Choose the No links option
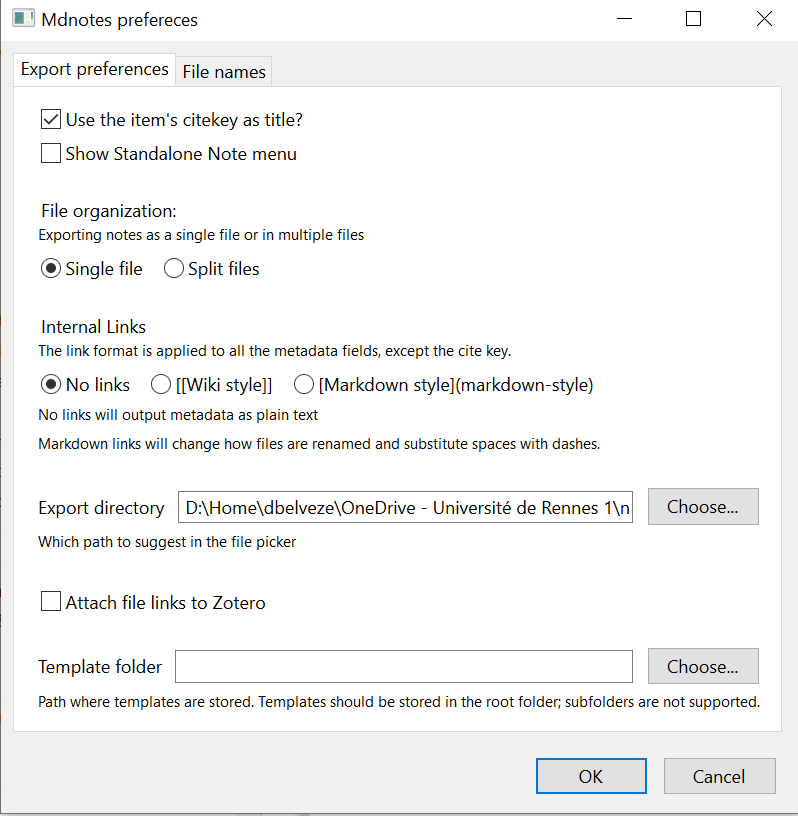Image resolution: width=798 pixels, height=816 pixels. 51,385
